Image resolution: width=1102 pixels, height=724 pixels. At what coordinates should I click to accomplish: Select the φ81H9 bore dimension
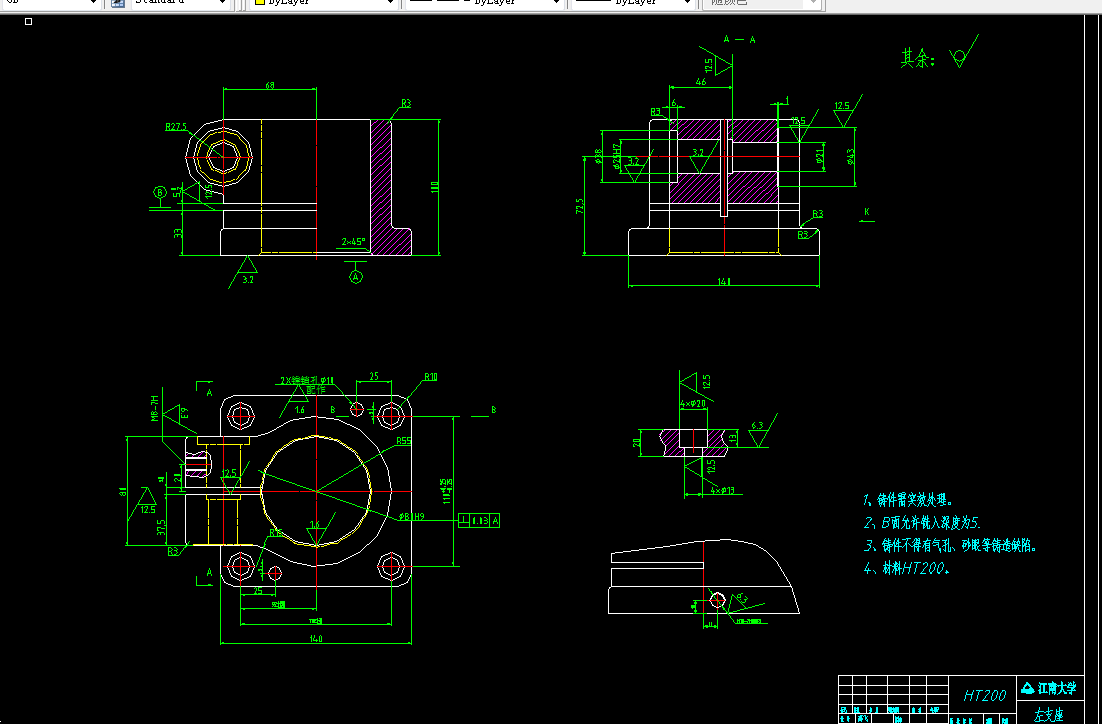click(x=412, y=517)
